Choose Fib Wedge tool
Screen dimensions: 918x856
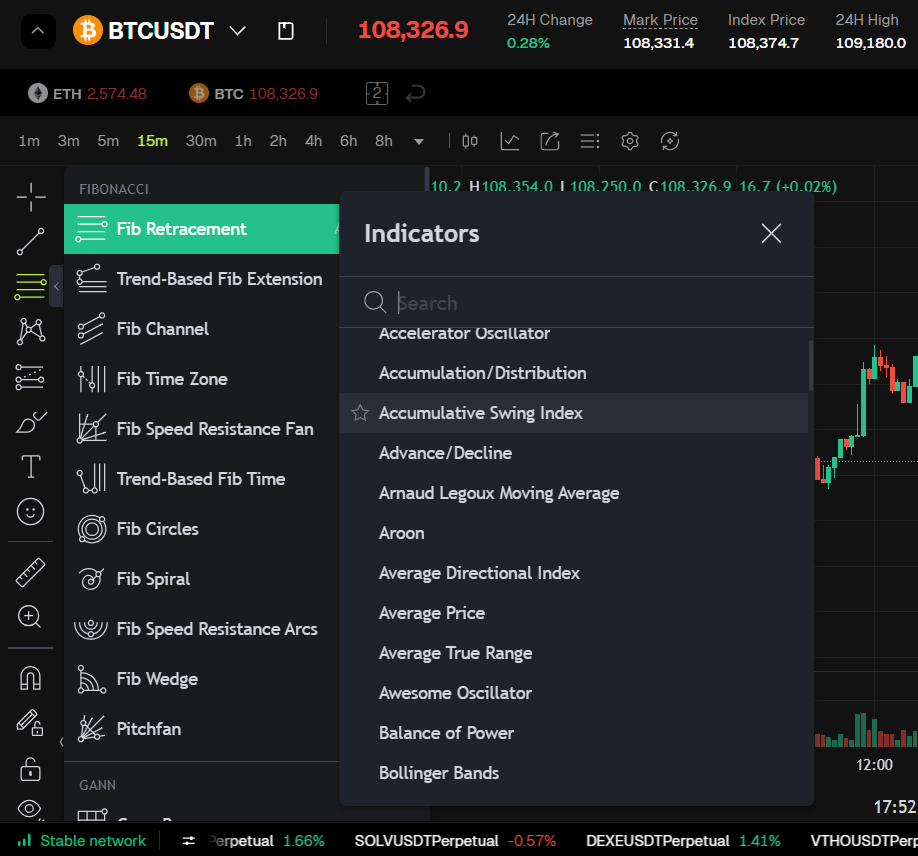[x=201, y=679]
